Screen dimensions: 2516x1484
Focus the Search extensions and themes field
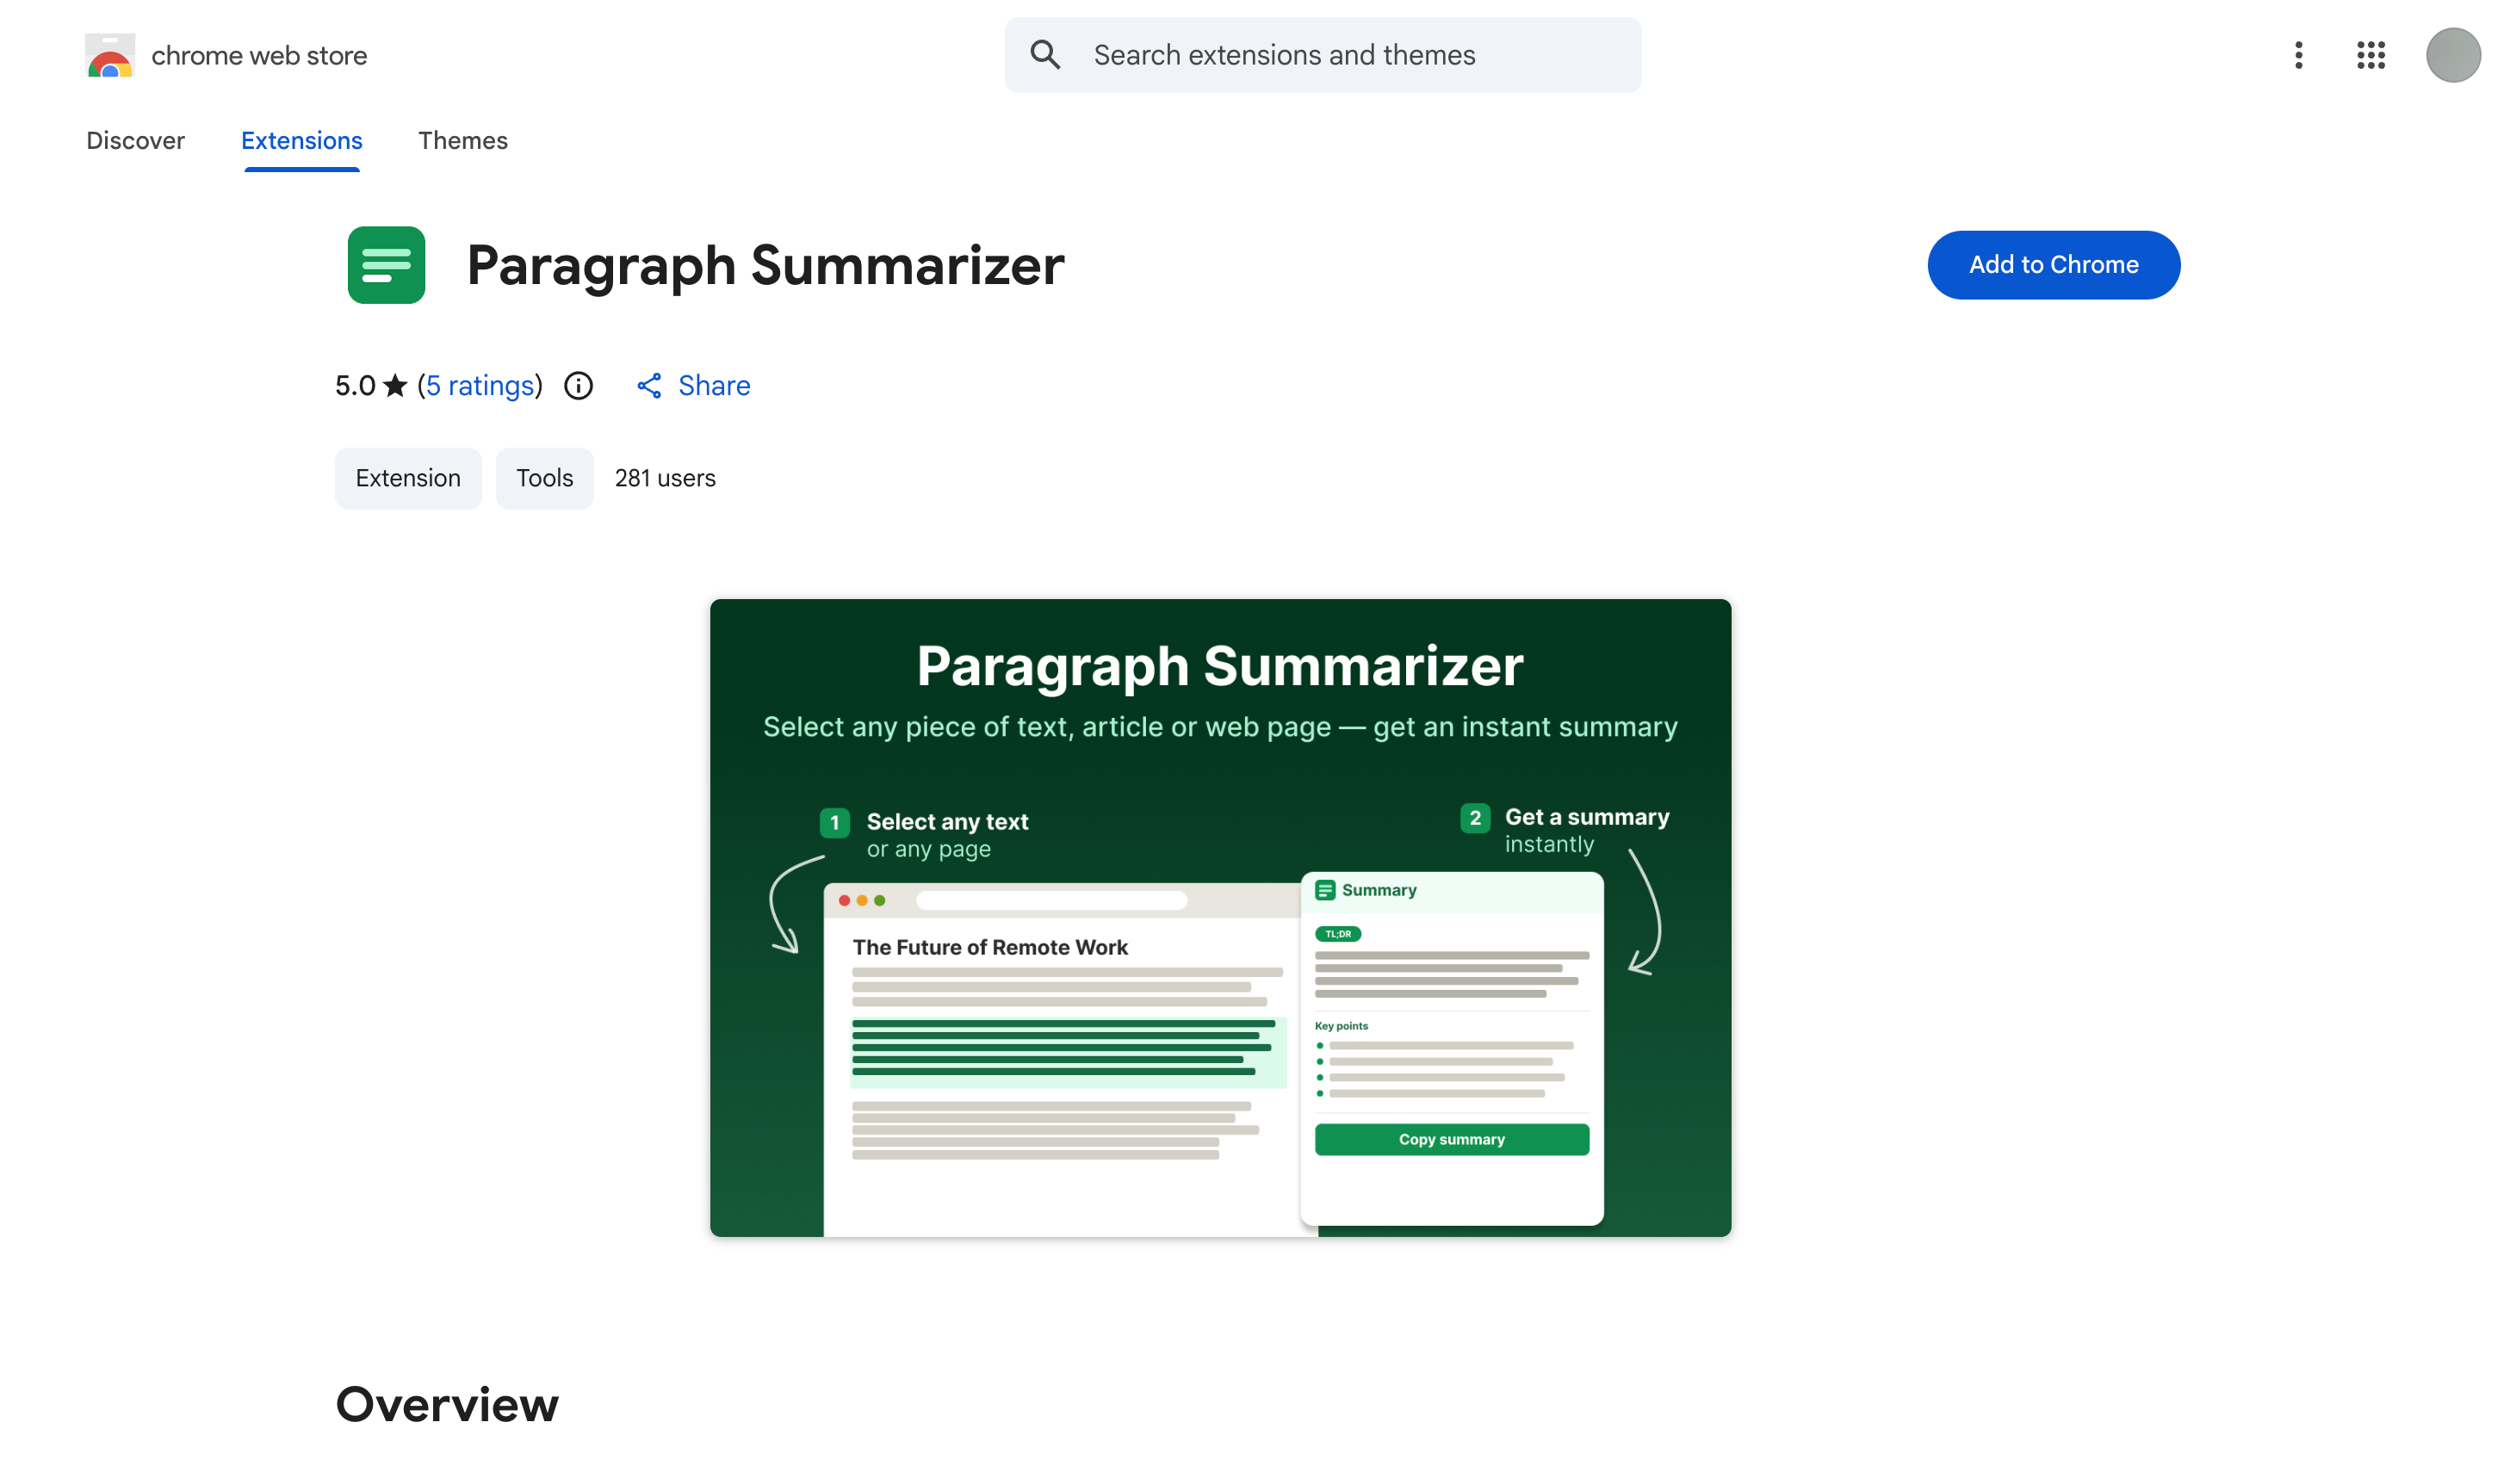click(x=1322, y=55)
